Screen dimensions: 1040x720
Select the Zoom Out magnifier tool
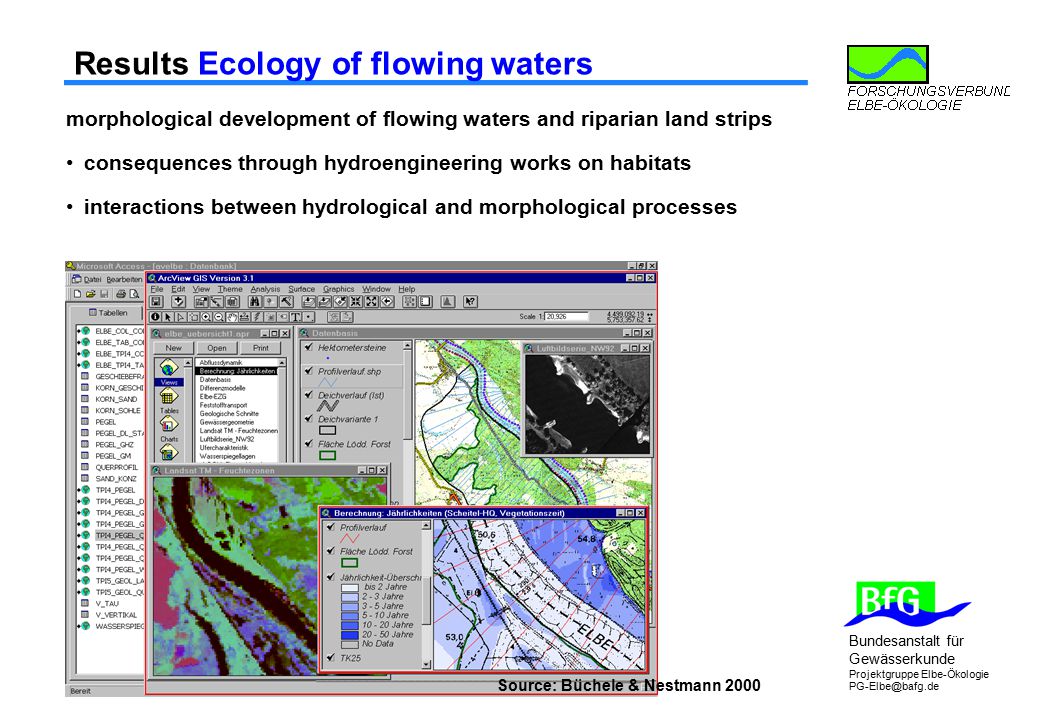(x=219, y=317)
